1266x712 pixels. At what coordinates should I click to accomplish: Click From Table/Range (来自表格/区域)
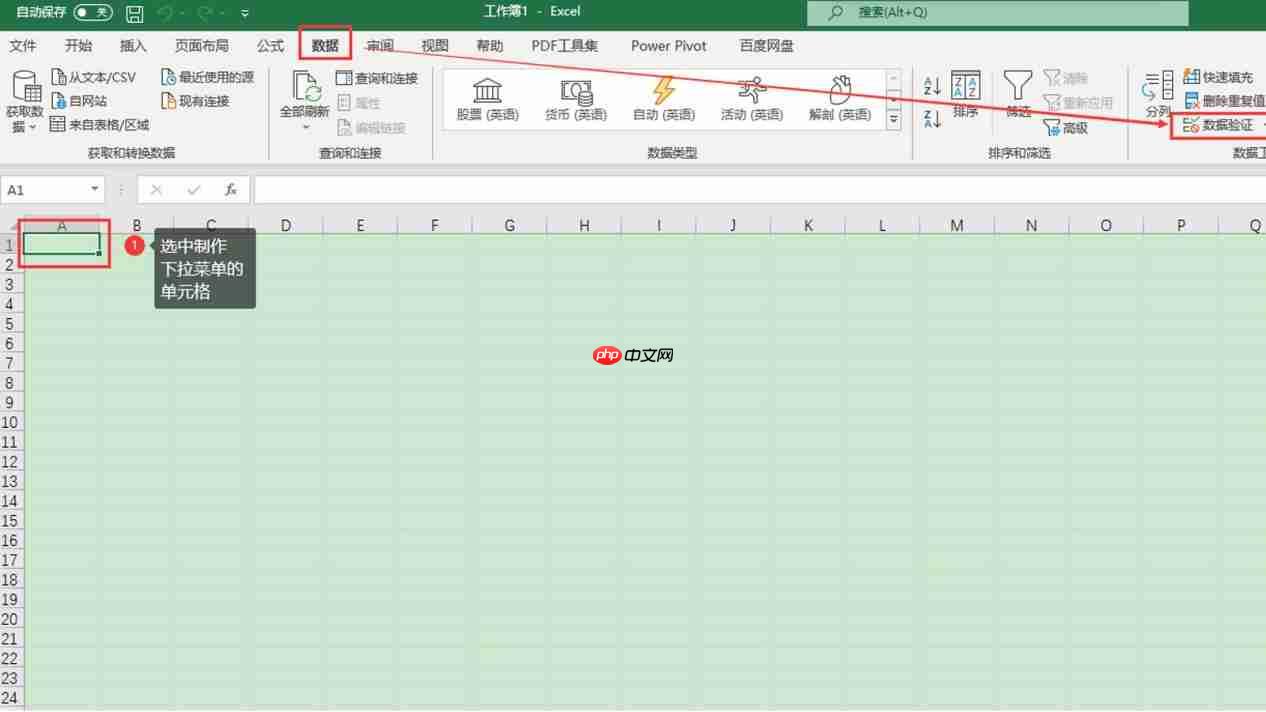tap(100, 125)
